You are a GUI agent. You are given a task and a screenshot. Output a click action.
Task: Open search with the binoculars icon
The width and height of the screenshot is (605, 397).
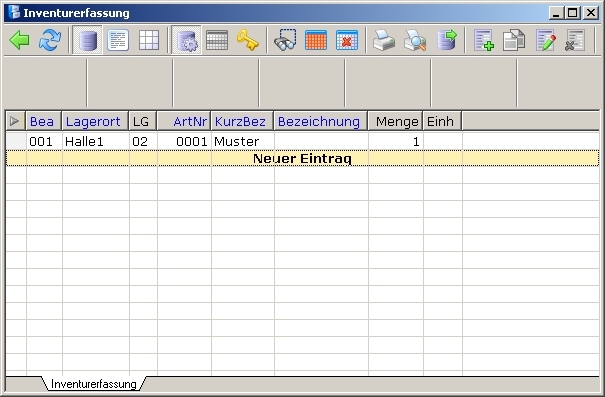[x=285, y=40]
